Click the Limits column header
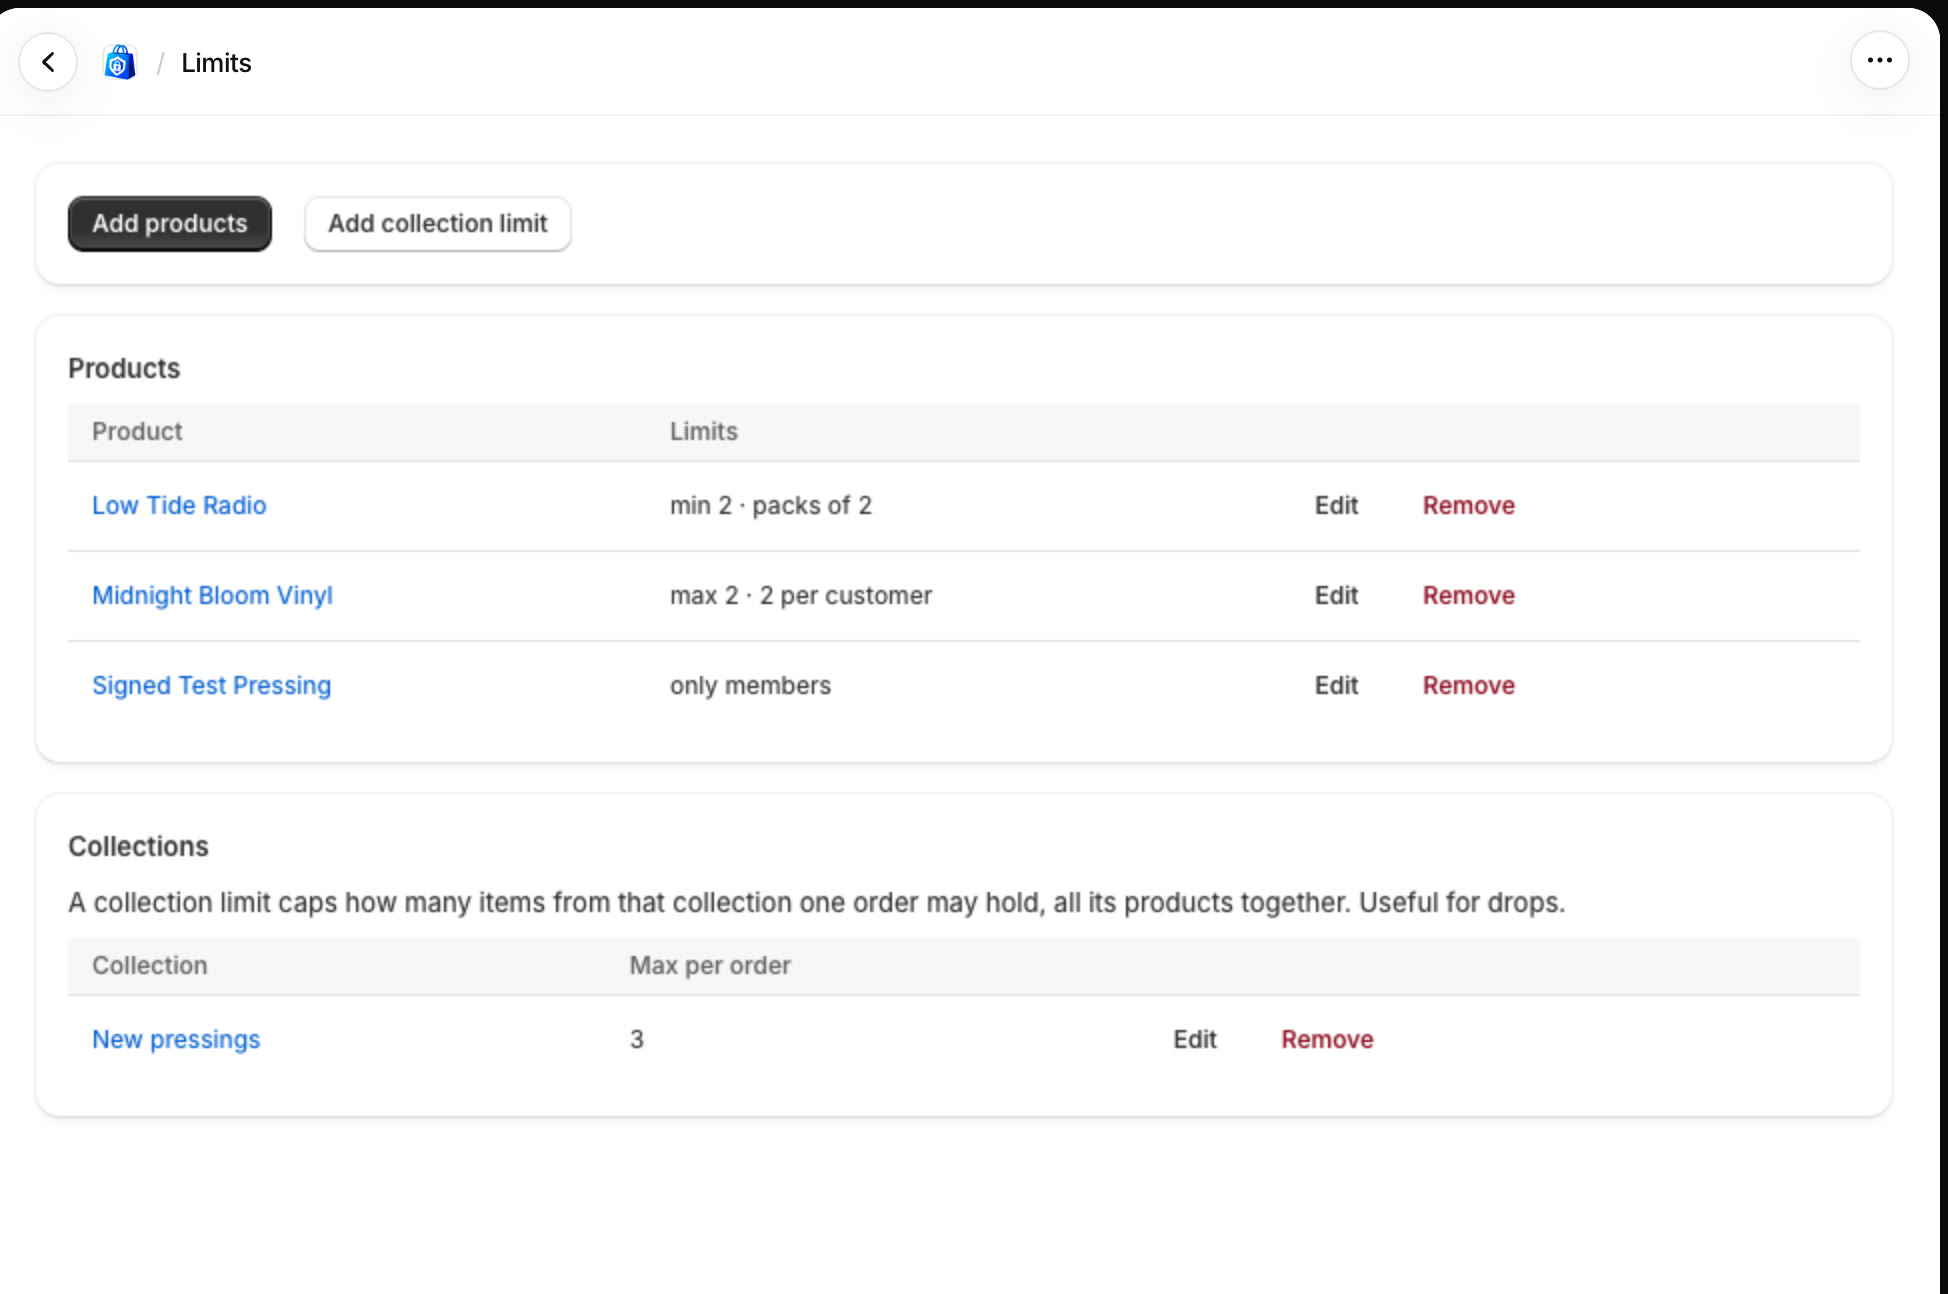This screenshot has height=1294, width=1948. 703,431
